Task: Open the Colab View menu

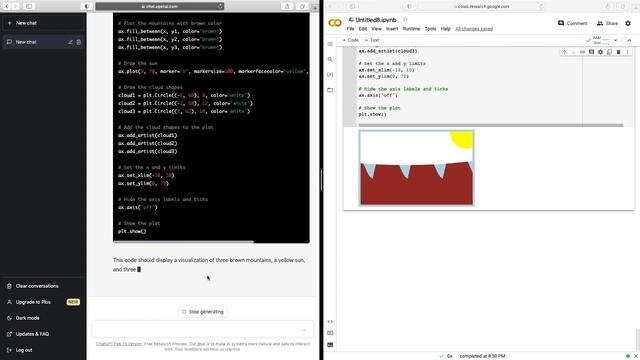Action: [x=376, y=29]
